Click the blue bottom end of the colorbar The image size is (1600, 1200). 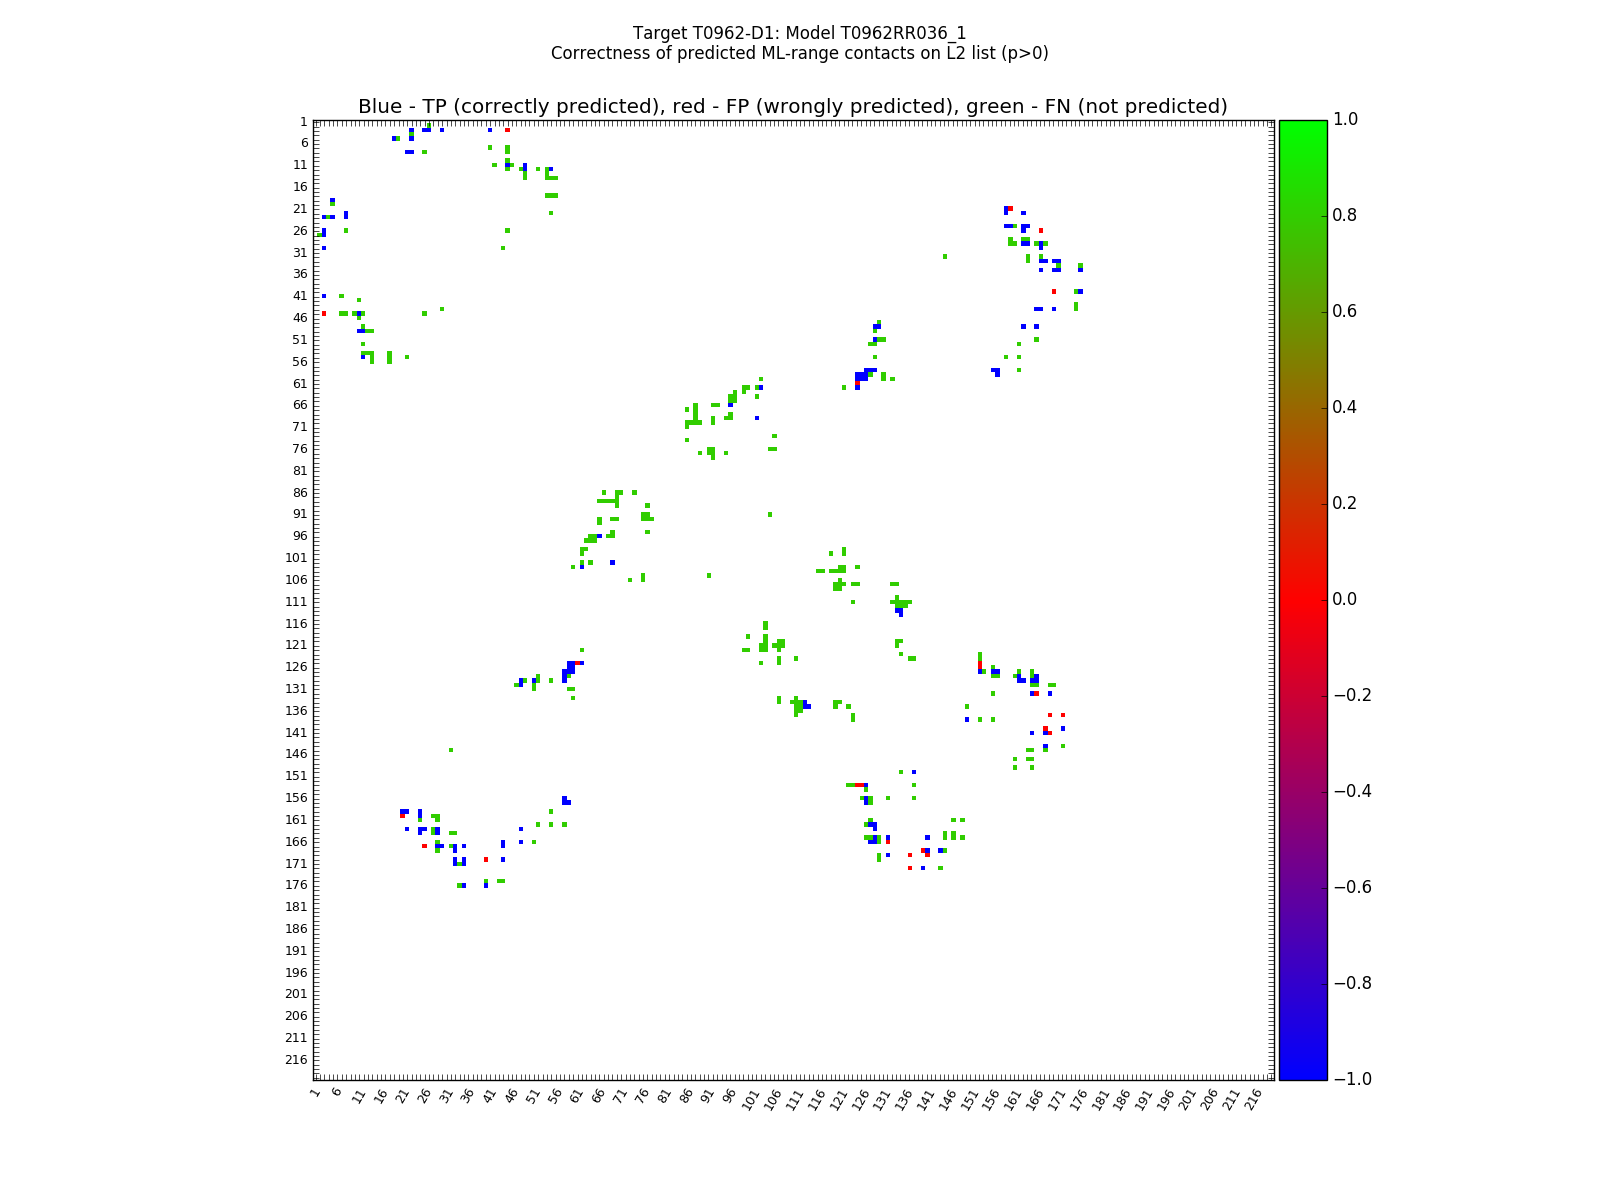(x=1302, y=1073)
